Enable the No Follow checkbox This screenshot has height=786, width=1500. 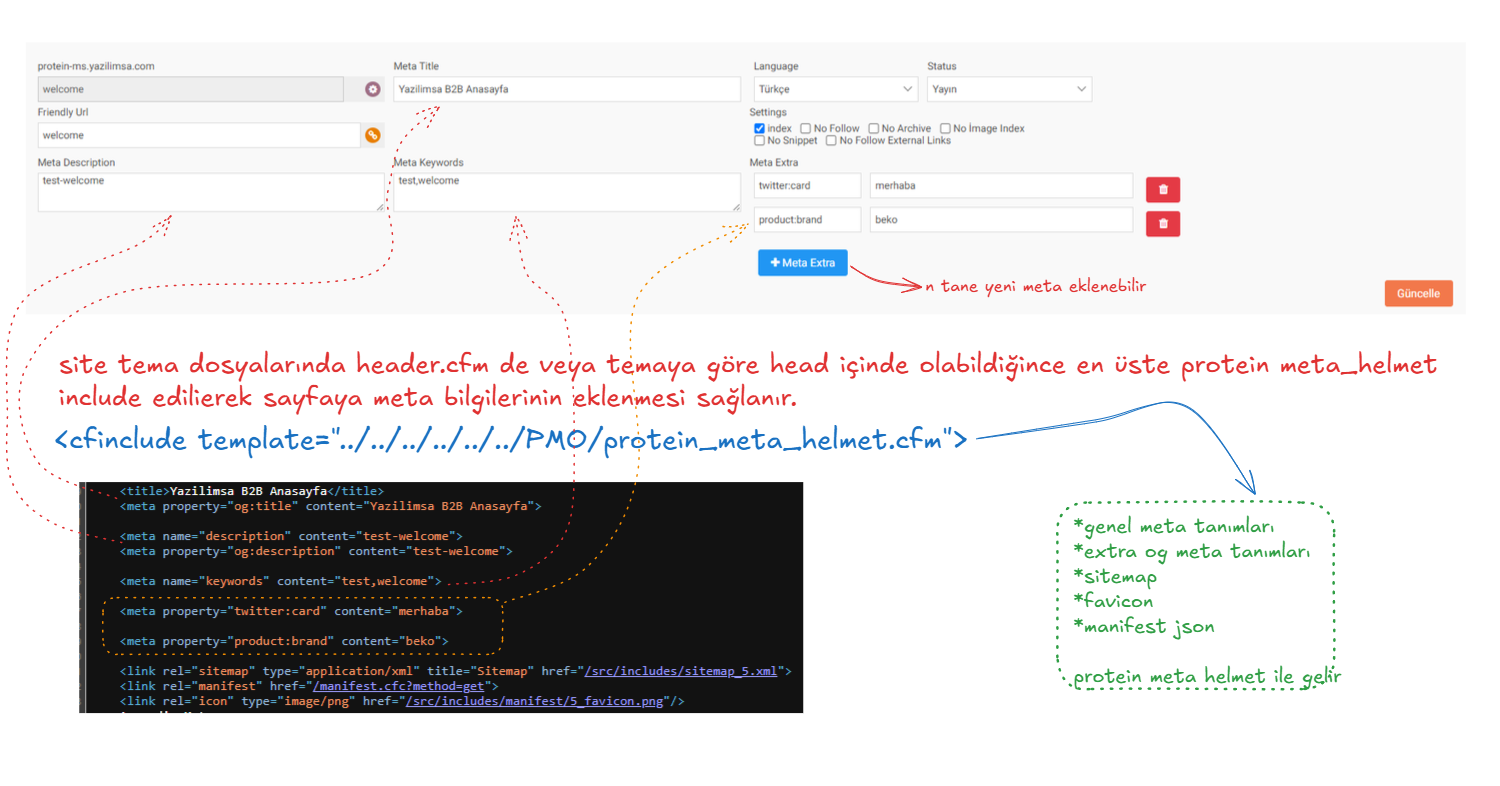[806, 129]
